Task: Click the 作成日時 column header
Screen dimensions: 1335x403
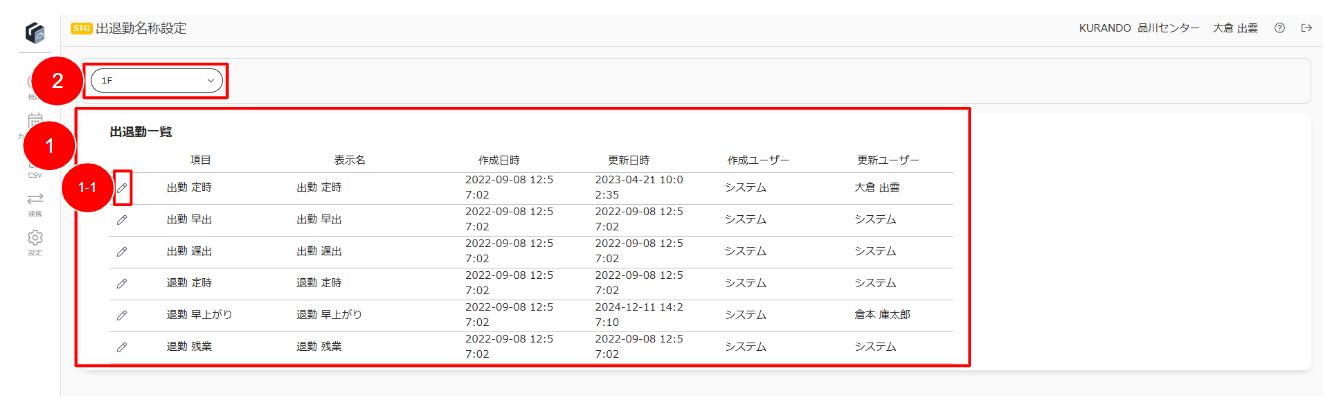Action: [x=499, y=160]
